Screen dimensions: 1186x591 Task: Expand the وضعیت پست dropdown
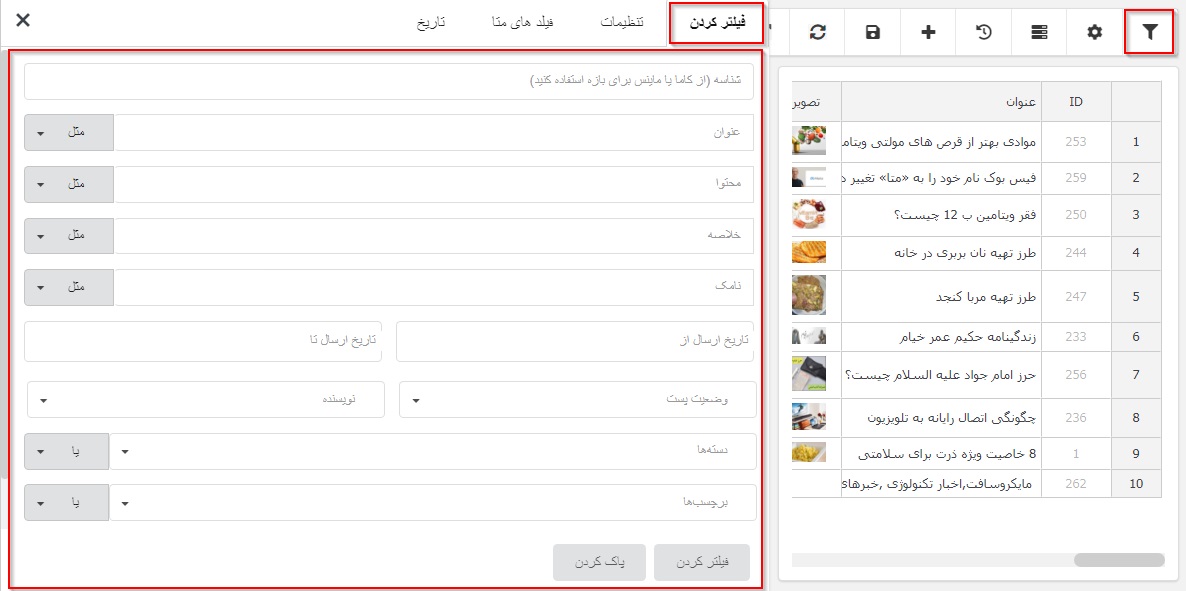pos(577,400)
